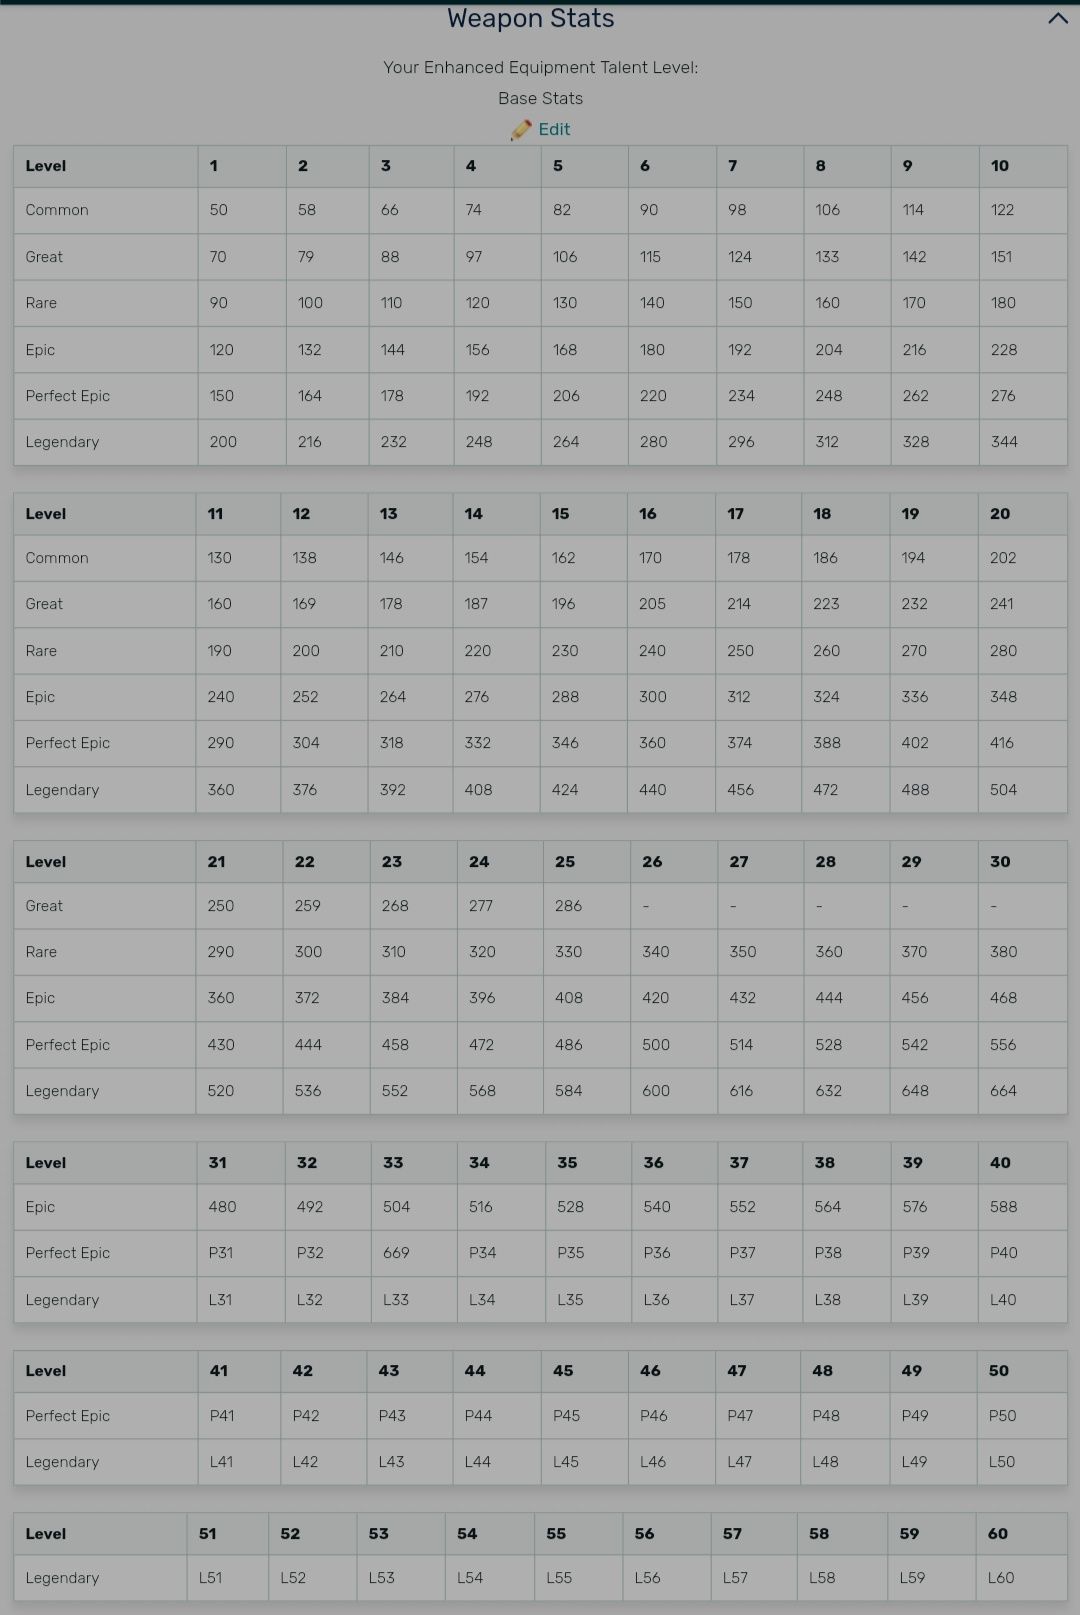Click the Weapon Stats heading
The width and height of the screenshot is (1080, 1615).
[x=530, y=19]
